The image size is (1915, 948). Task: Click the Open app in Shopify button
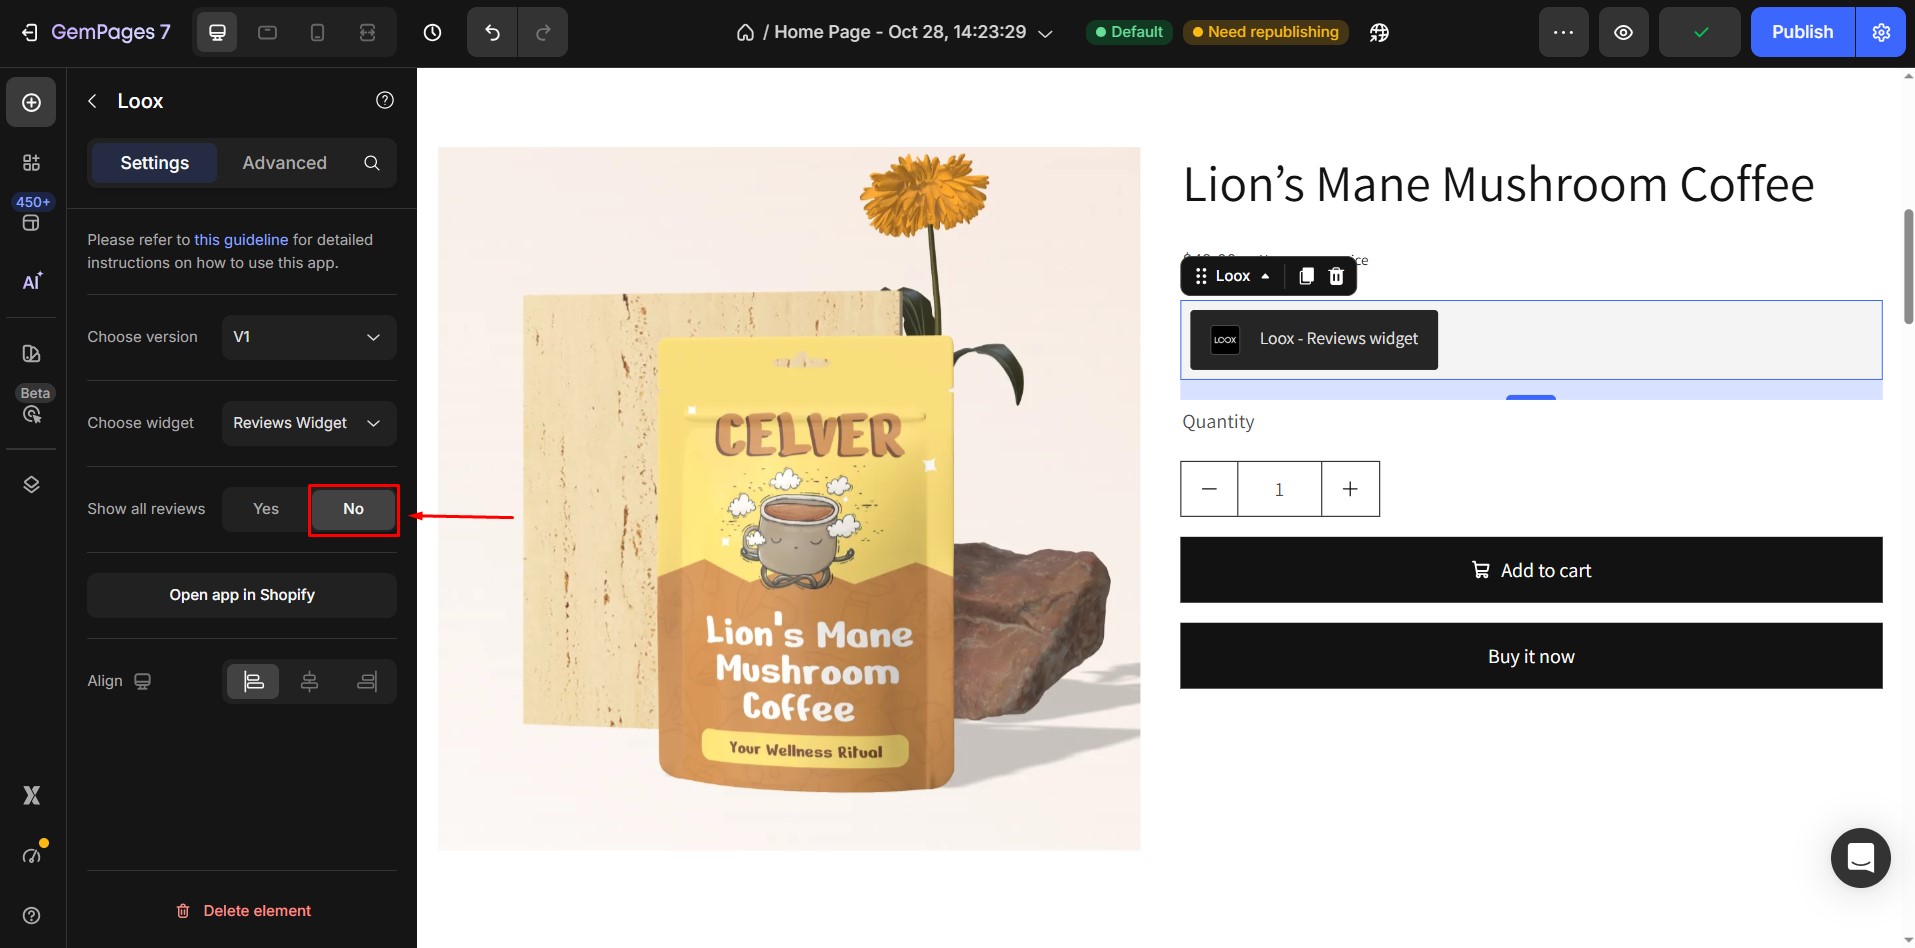(242, 595)
